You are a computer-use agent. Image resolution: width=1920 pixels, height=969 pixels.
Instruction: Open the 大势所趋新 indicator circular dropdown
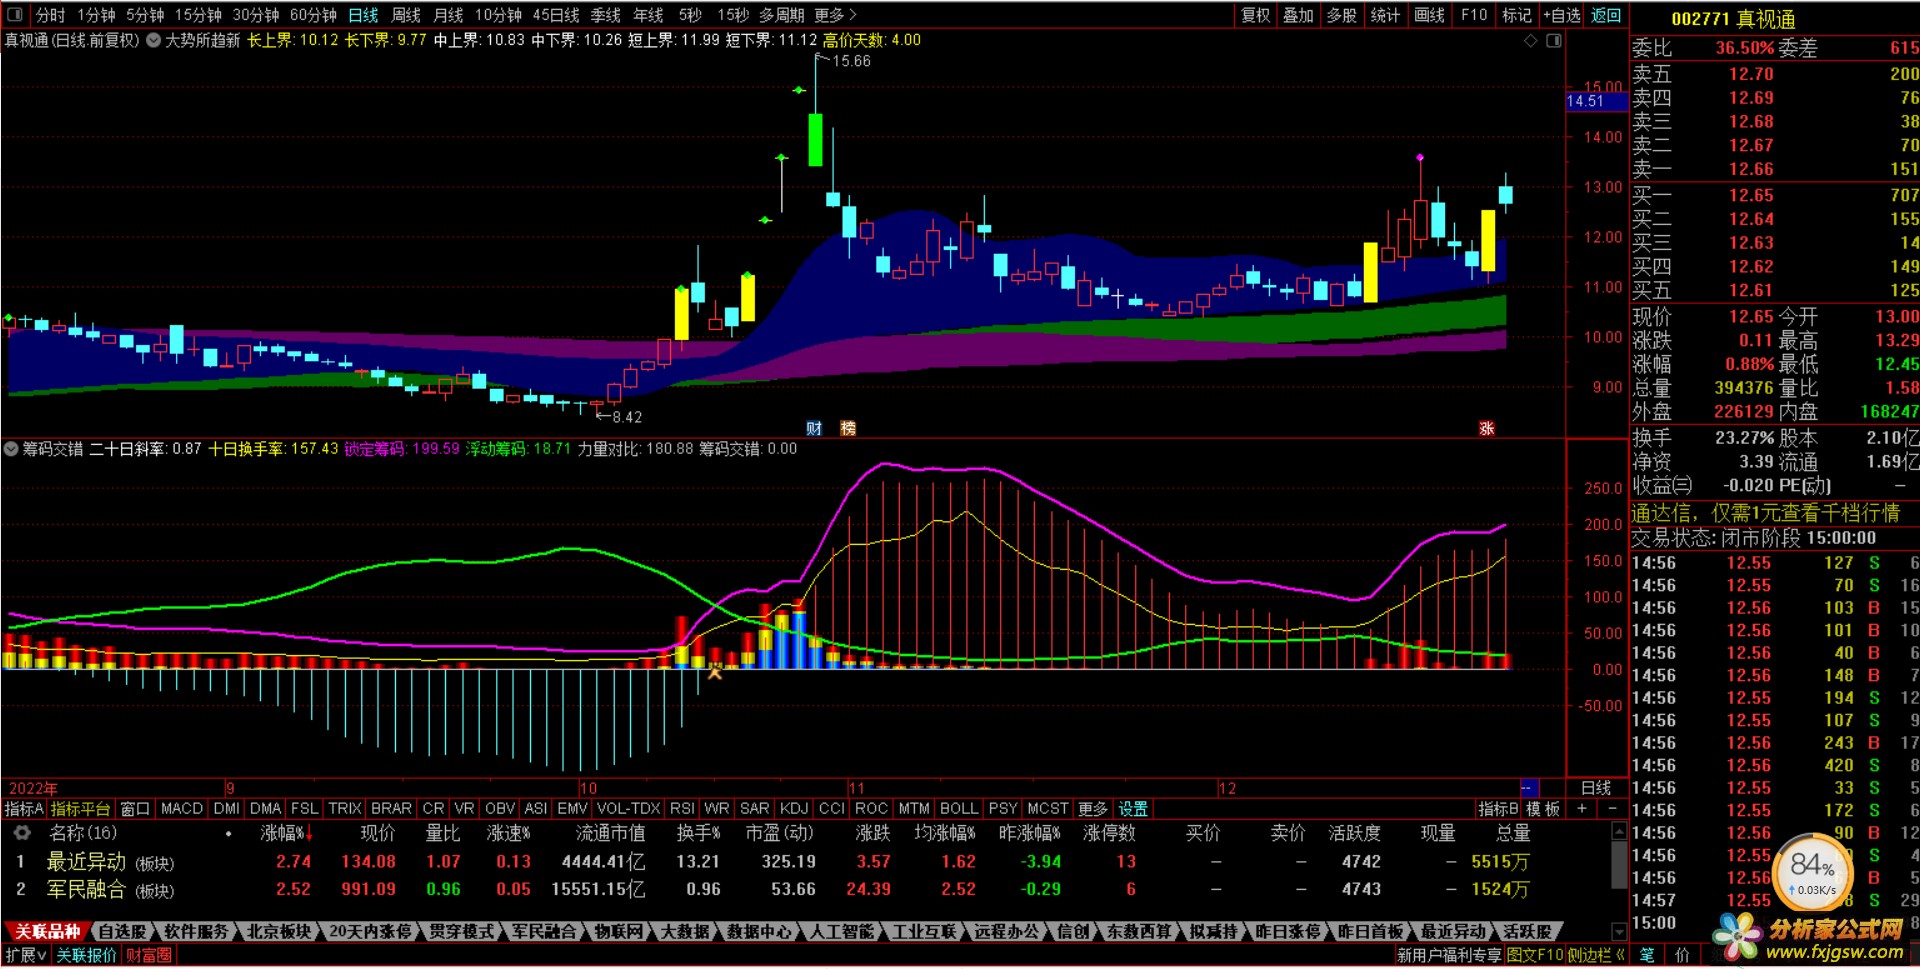153,40
